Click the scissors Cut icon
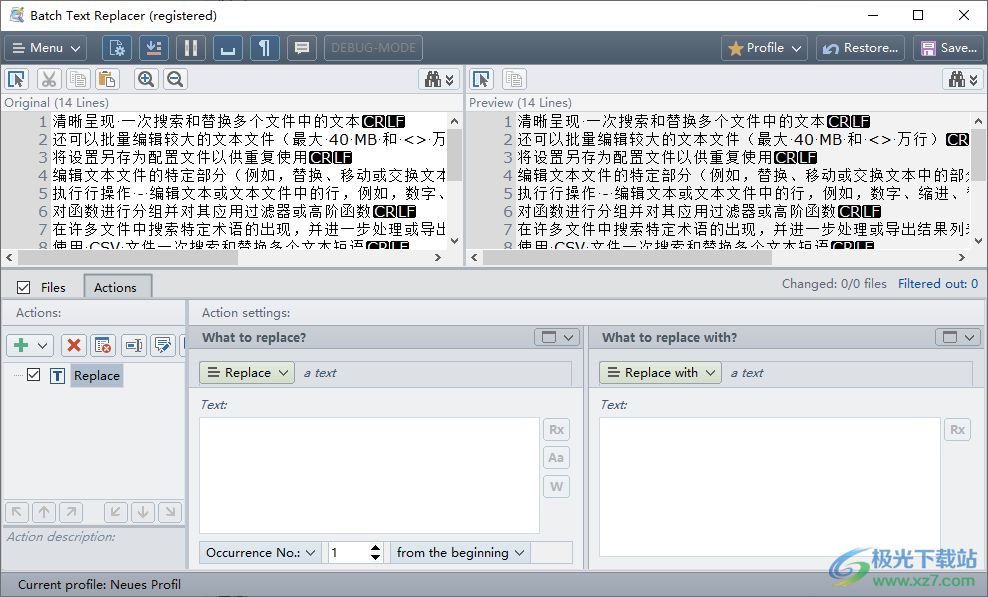 49,79
